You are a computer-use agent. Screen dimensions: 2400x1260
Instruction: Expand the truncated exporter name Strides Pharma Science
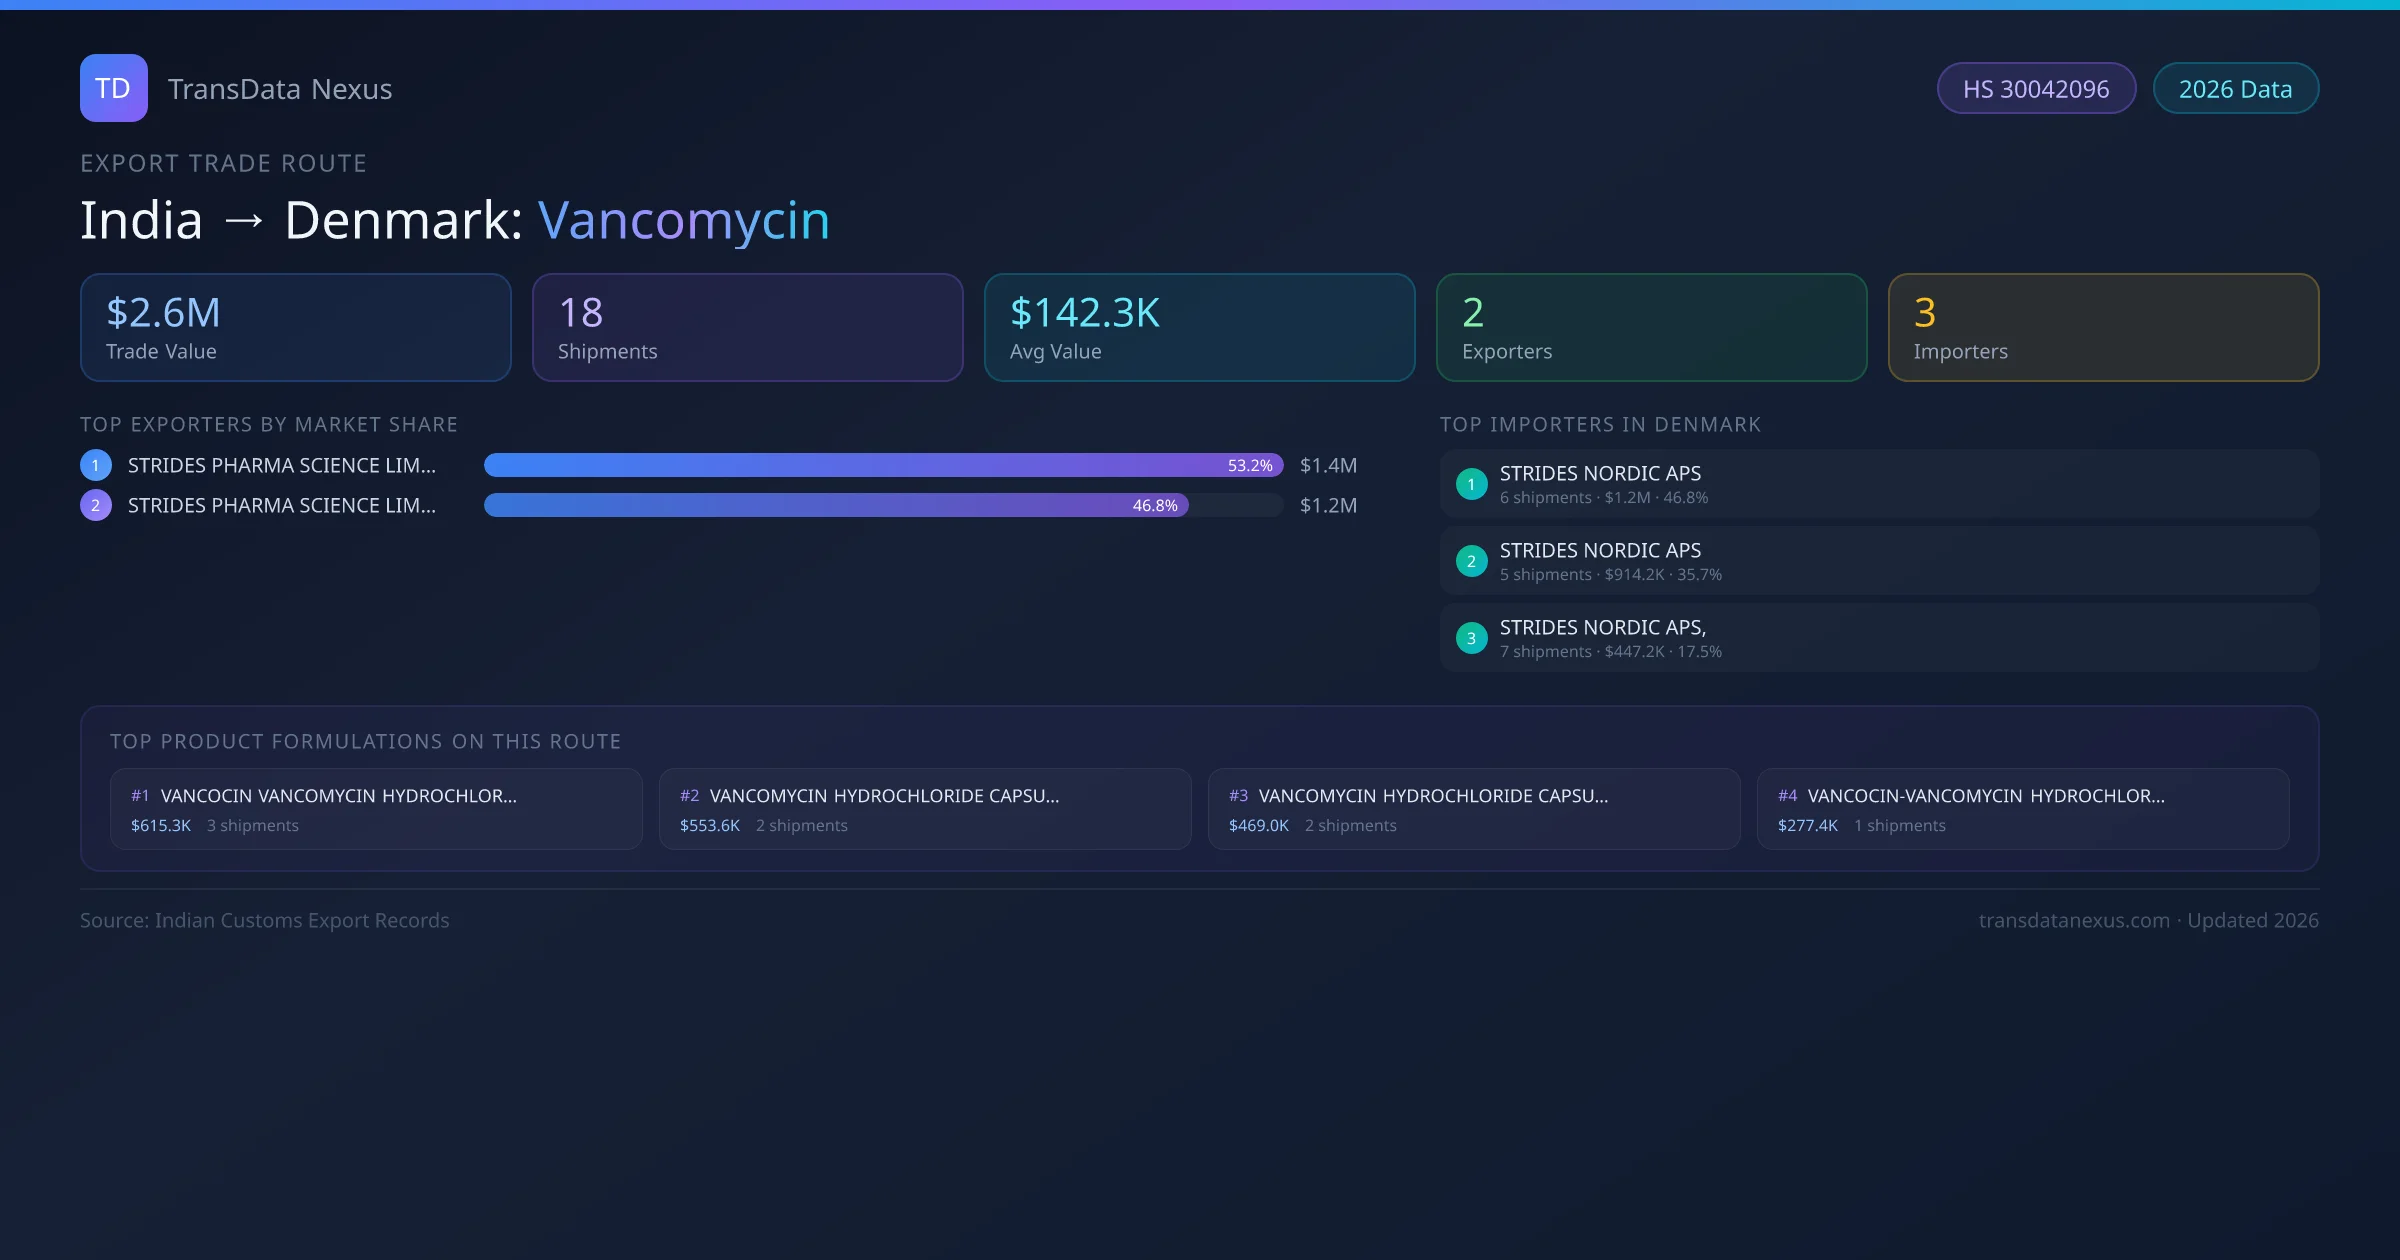281,464
